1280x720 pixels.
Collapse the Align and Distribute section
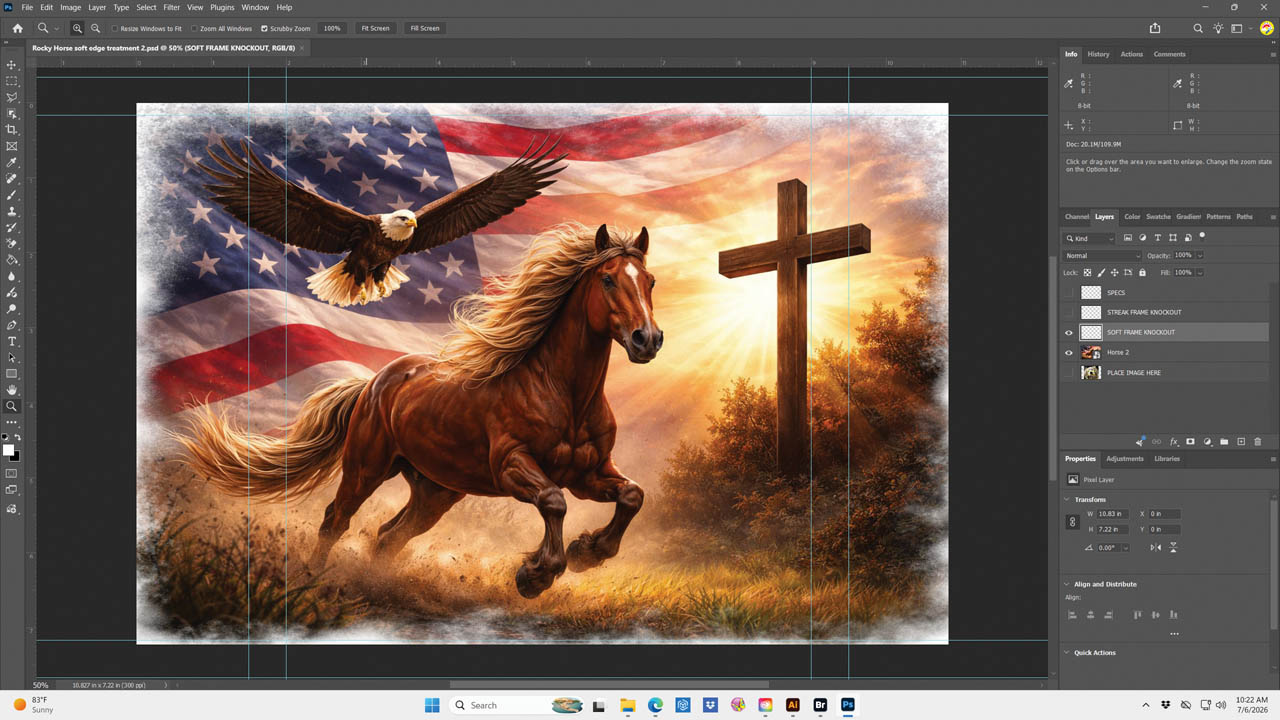(1066, 584)
